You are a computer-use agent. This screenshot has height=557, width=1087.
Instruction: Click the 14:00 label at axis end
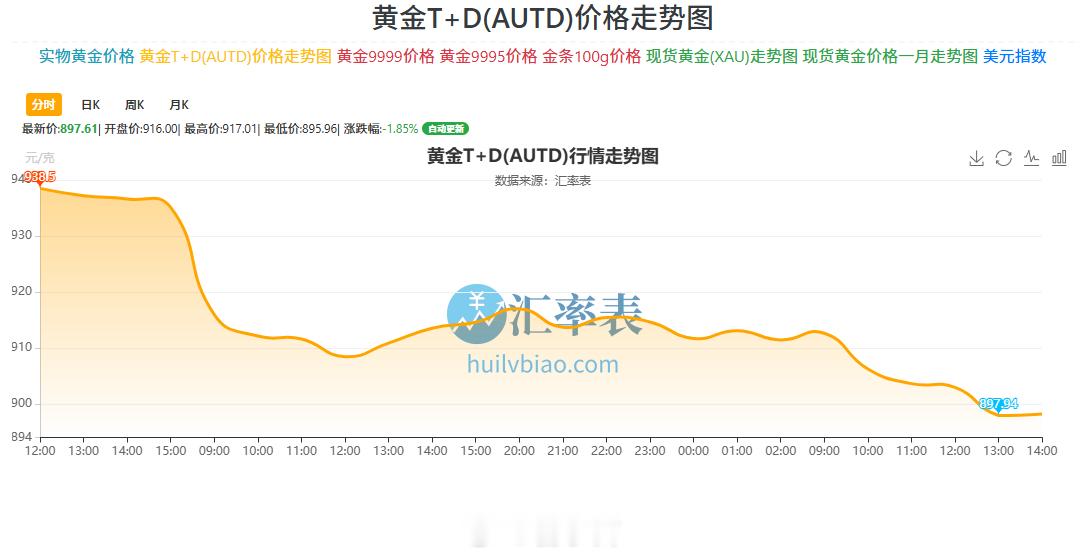(1042, 451)
